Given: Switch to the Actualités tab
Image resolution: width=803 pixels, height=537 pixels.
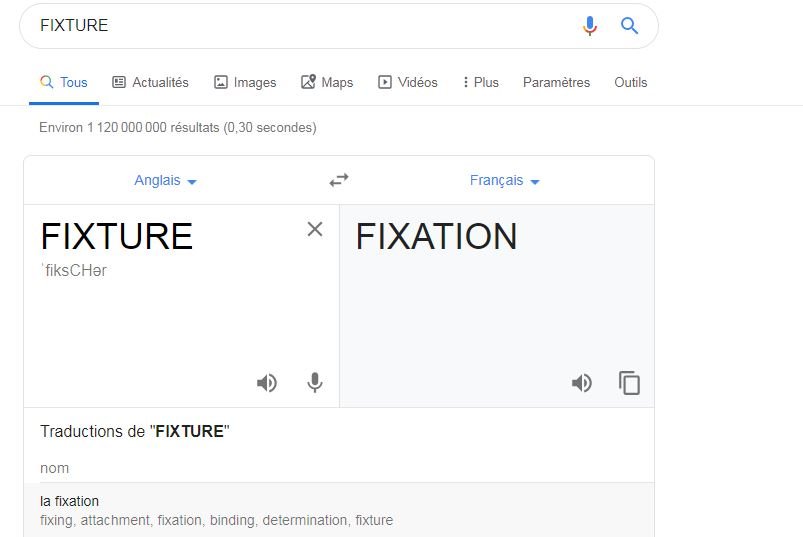Looking at the screenshot, I should [151, 82].
